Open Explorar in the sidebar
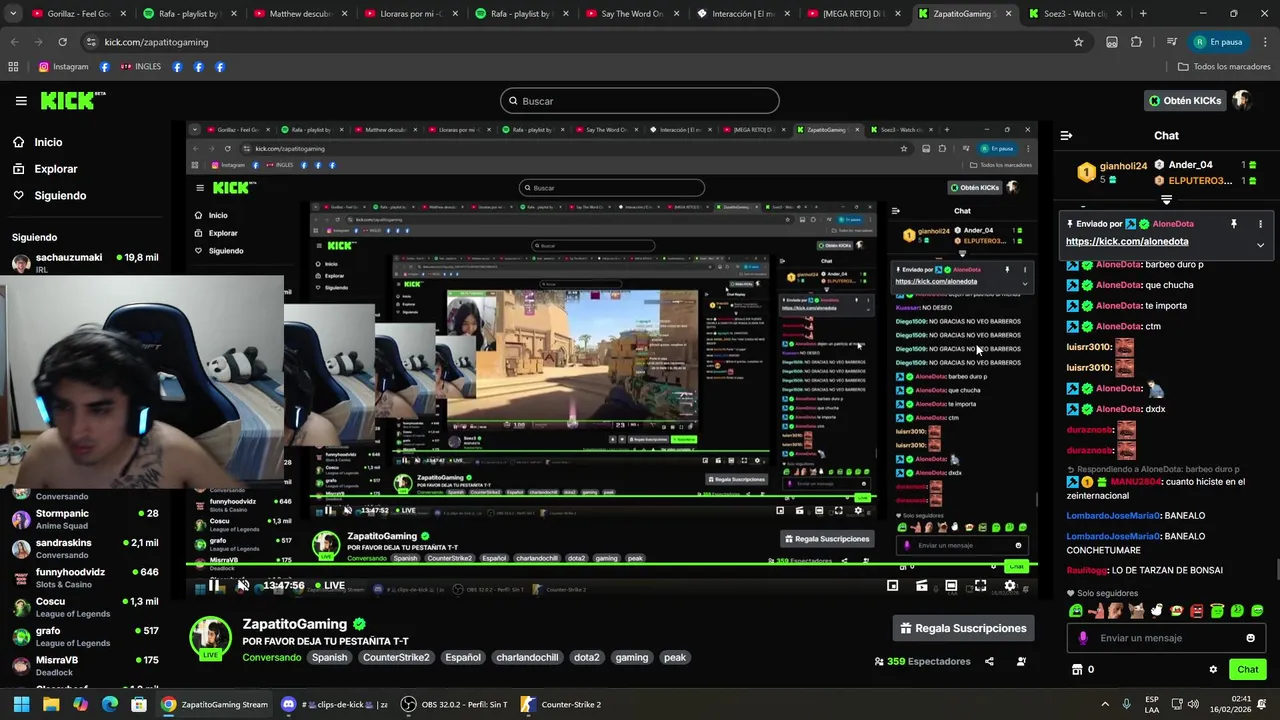Image resolution: width=1280 pixels, height=720 pixels. (56, 169)
